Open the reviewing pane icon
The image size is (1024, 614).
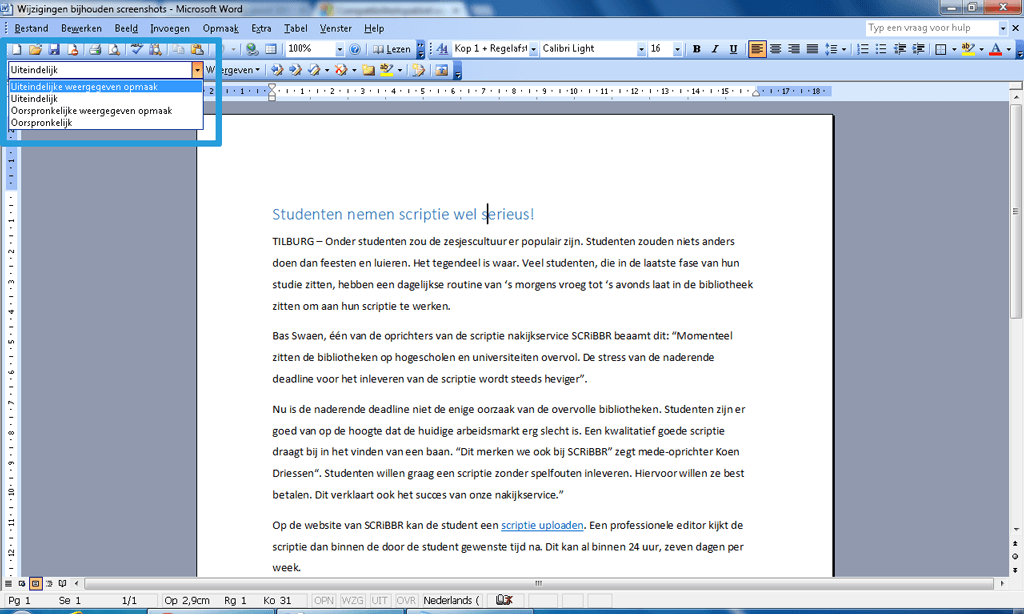pos(441,70)
